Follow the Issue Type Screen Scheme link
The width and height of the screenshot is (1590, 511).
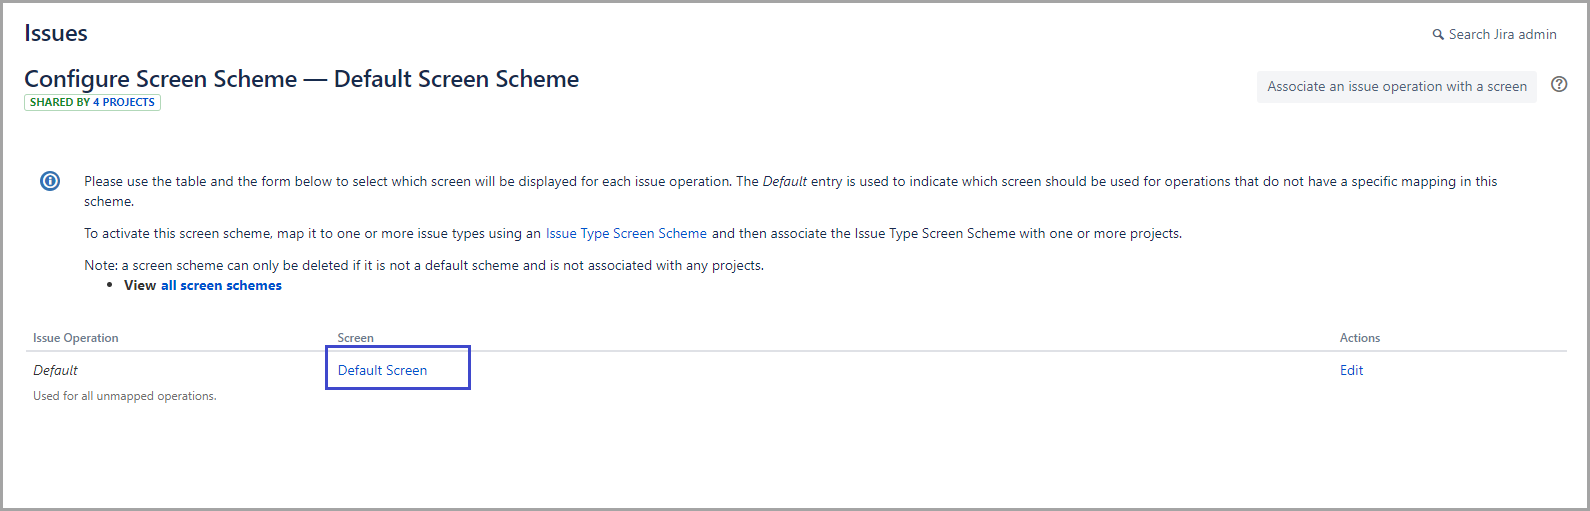click(626, 233)
